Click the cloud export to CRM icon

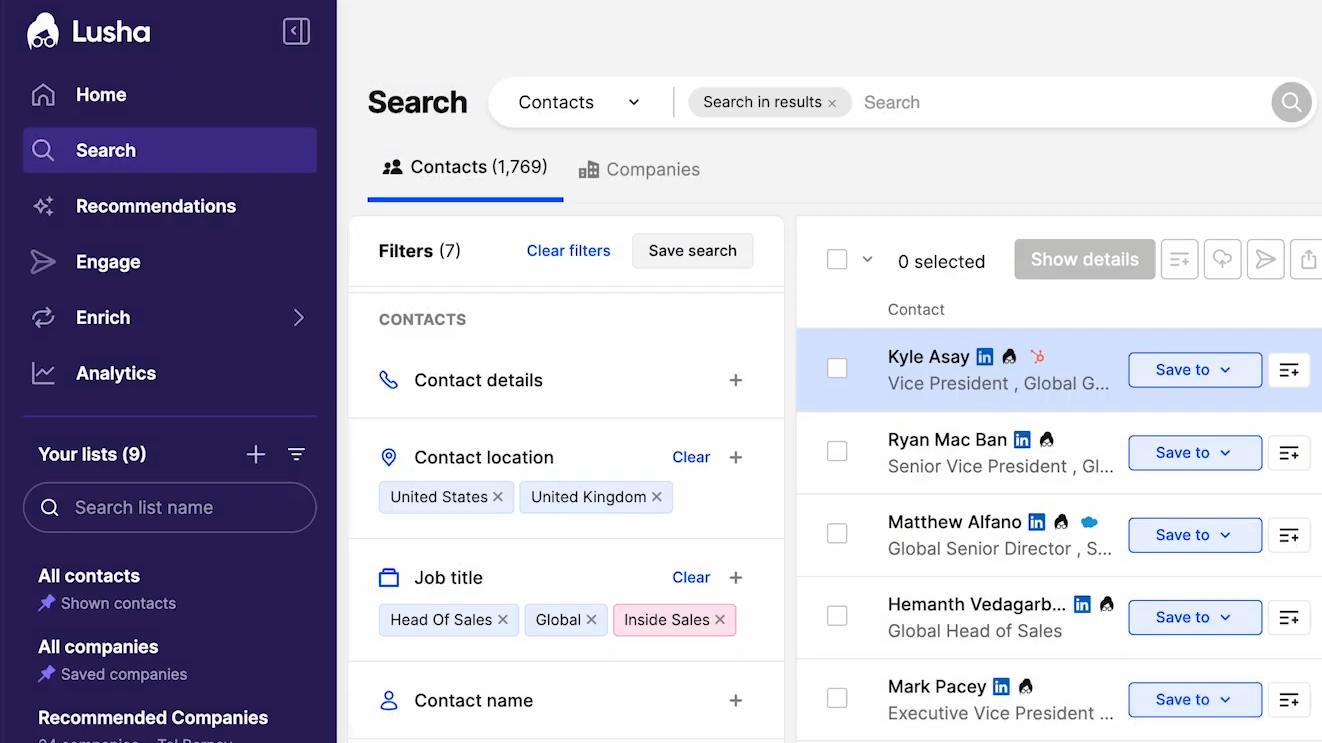coord(1222,259)
